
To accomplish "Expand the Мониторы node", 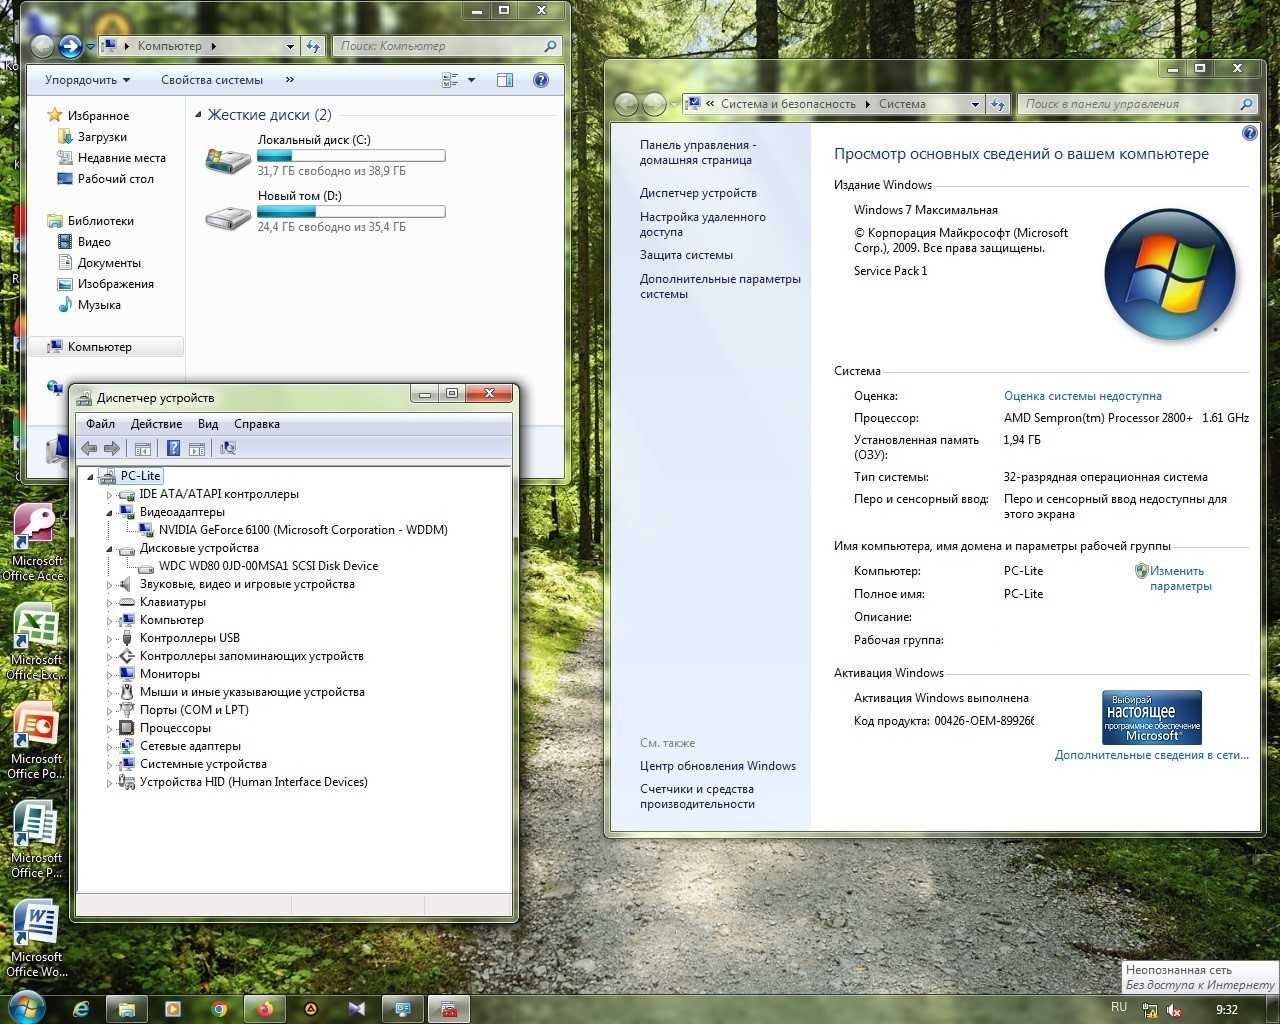I will pyautogui.click(x=110, y=674).
